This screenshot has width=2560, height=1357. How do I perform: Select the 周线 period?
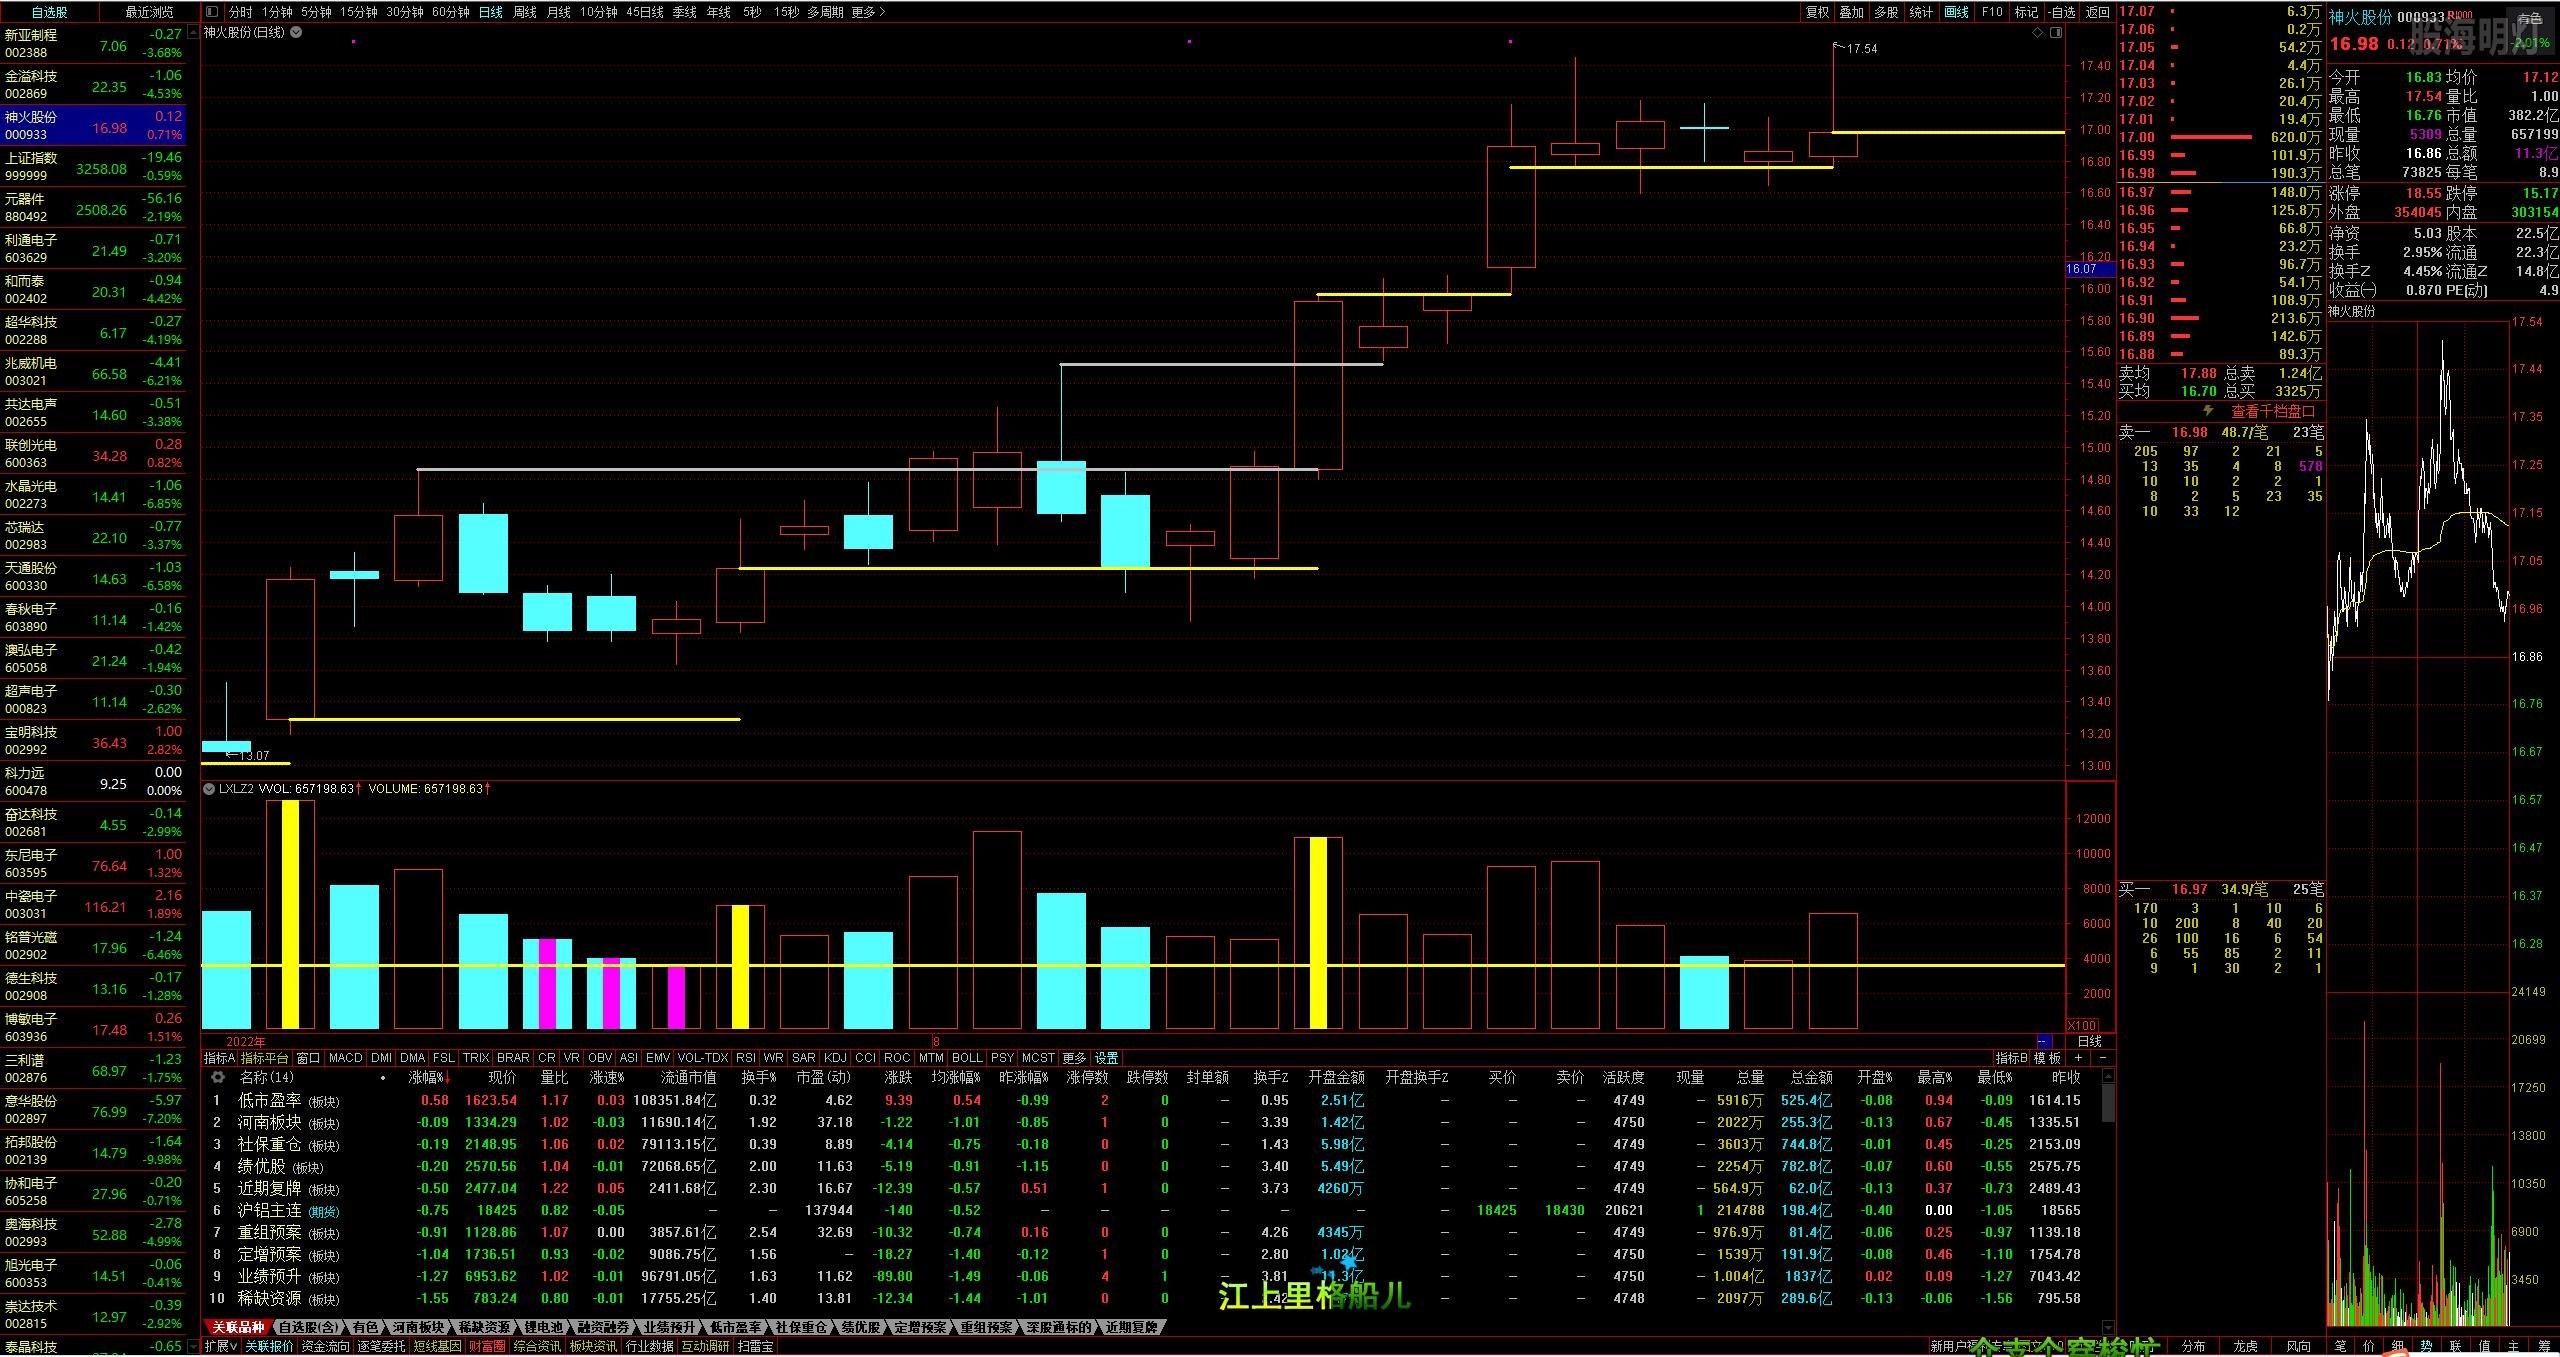(x=525, y=12)
